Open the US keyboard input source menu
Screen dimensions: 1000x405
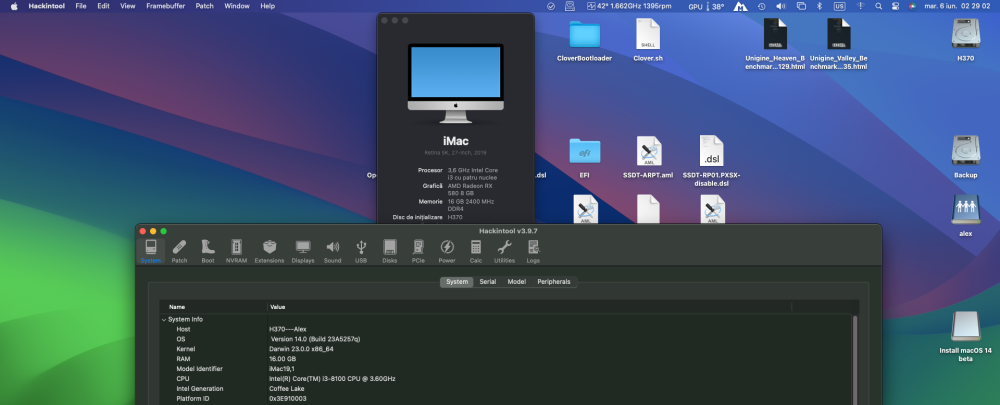(839, 6)
